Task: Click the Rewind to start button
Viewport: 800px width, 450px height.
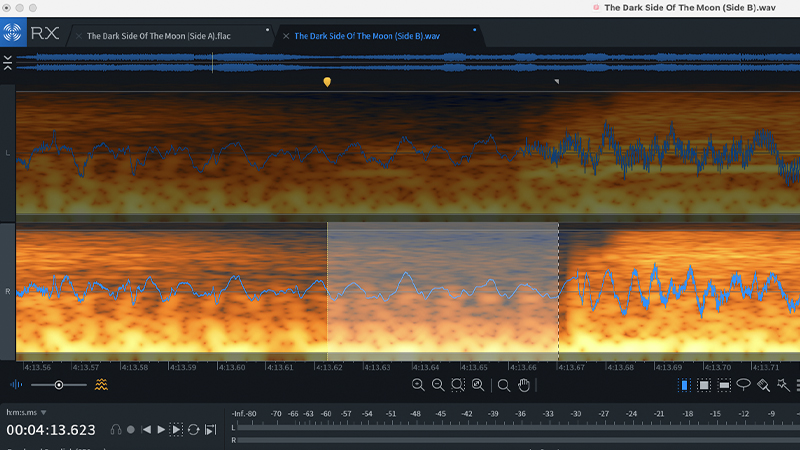Action: [146, 430]
